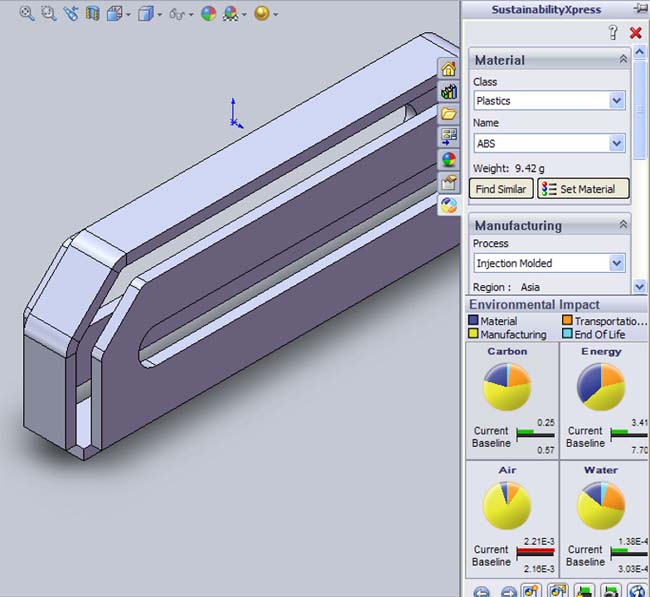Click the View Settings gold sphere icon
Viewport: 650px width, 597px height.
point(262,14)
